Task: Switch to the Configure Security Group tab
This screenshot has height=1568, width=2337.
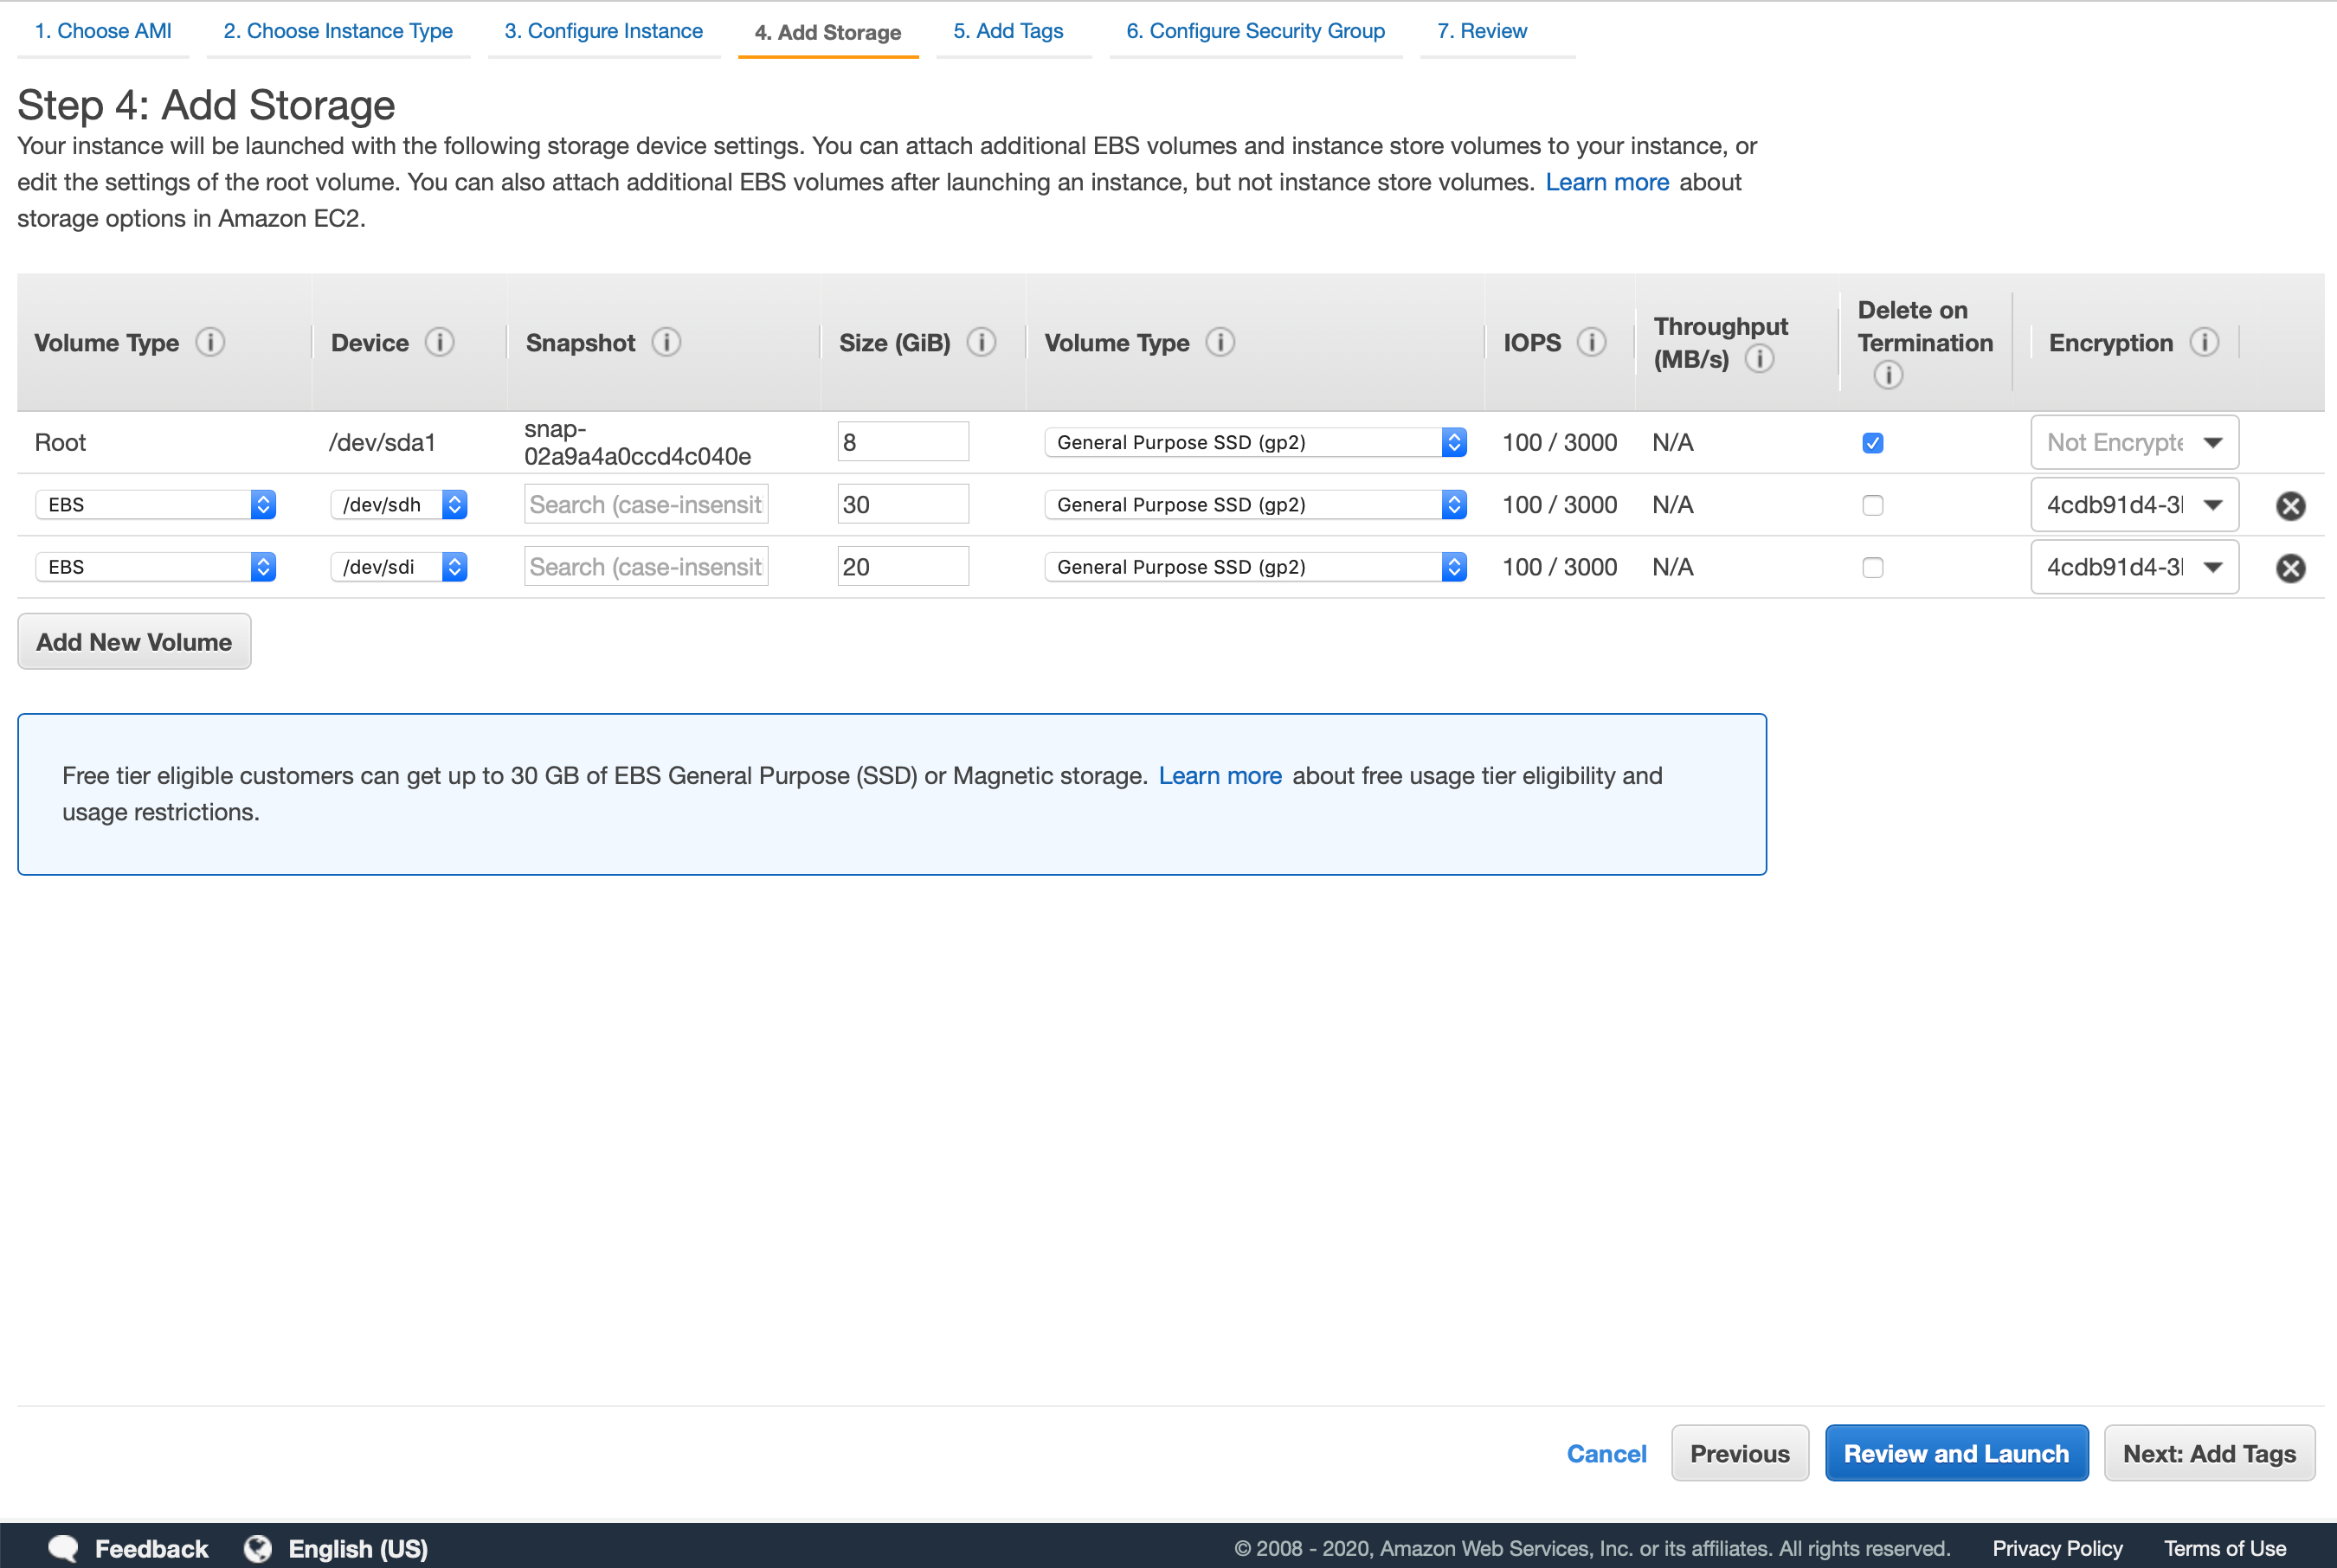Action: coord(1255,31)
